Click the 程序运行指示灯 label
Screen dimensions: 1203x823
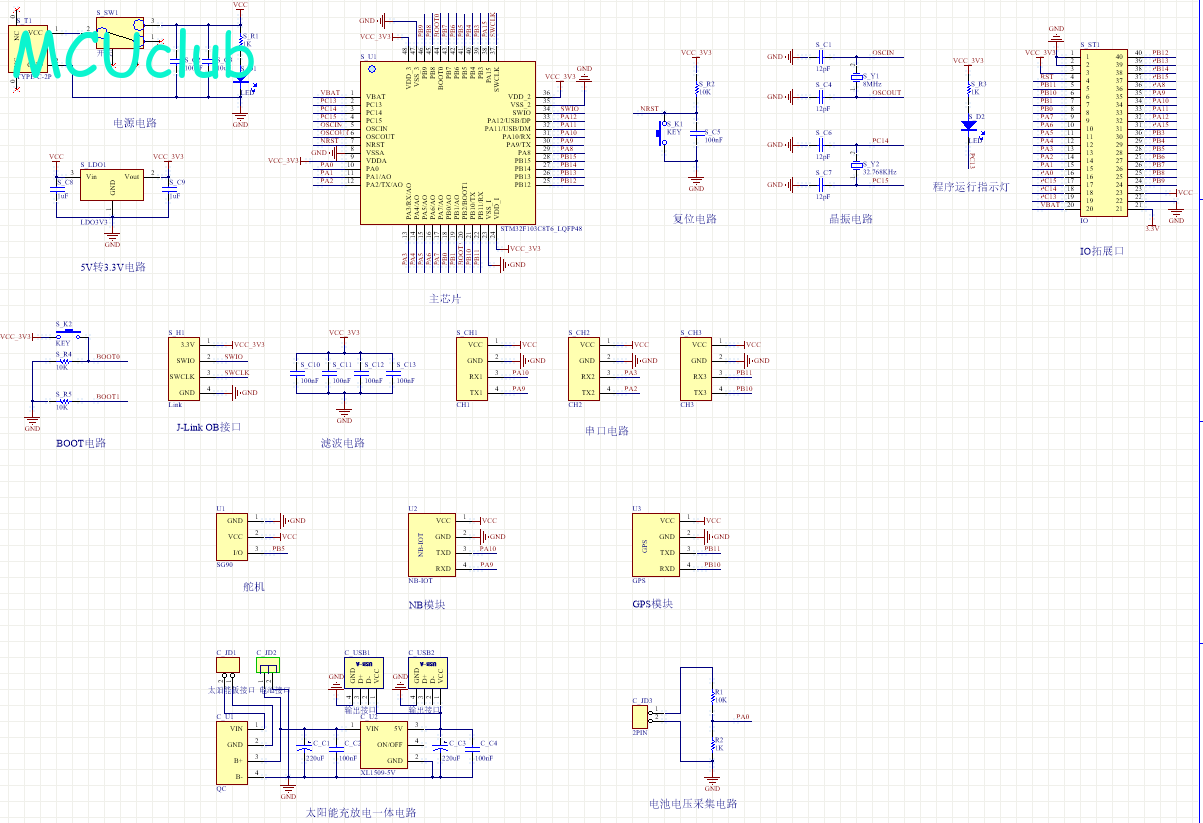point(971,187)
